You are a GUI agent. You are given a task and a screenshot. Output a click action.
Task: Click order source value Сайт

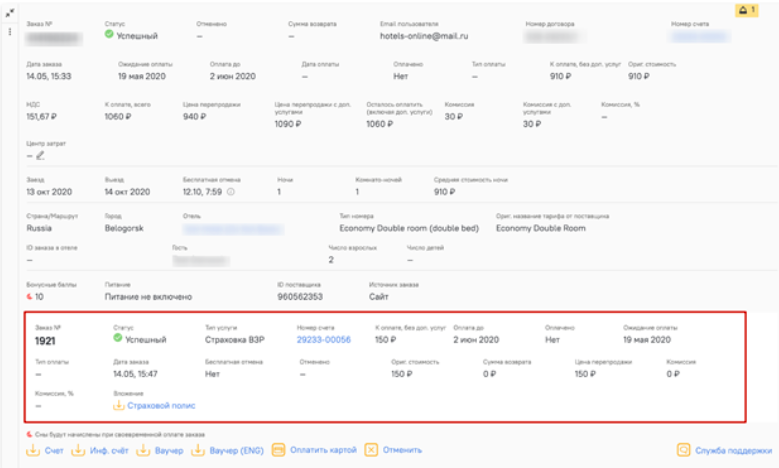pyautogui.click(x=379, y=297)
